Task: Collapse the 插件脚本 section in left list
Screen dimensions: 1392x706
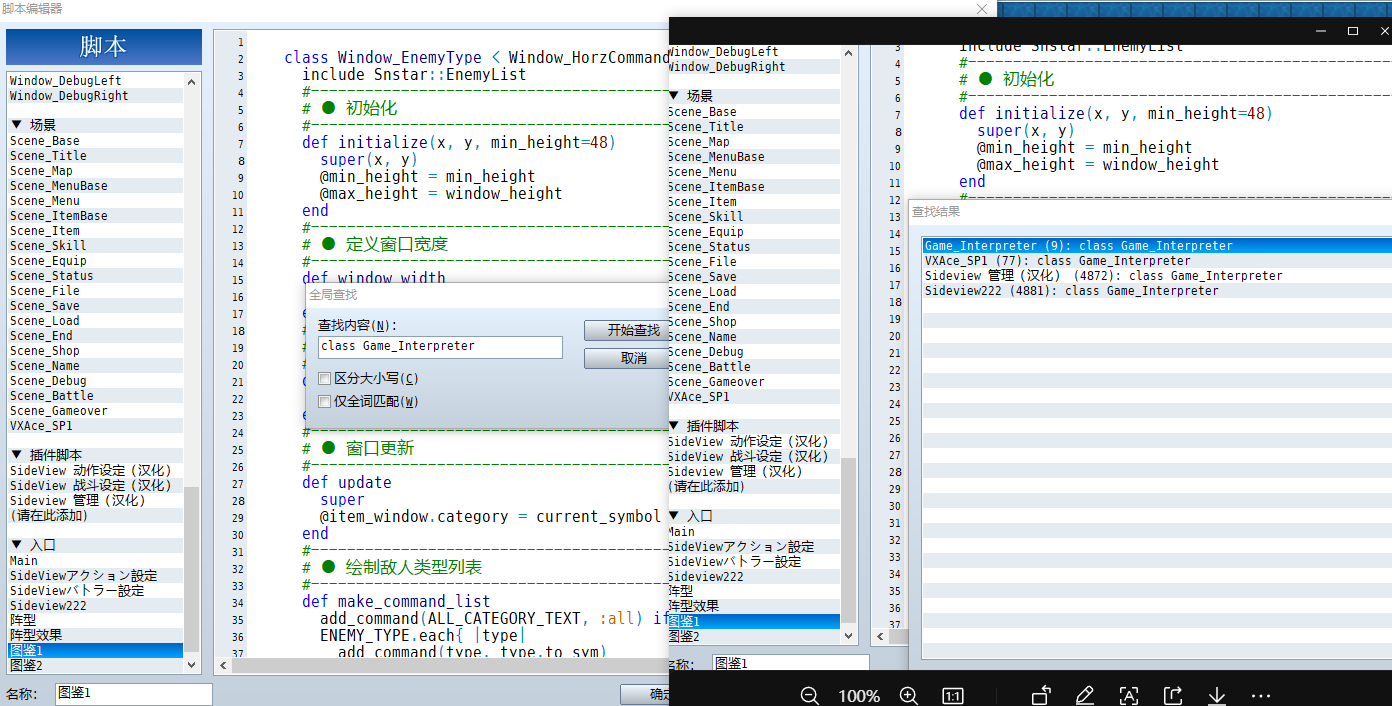Action: [16, 456]
